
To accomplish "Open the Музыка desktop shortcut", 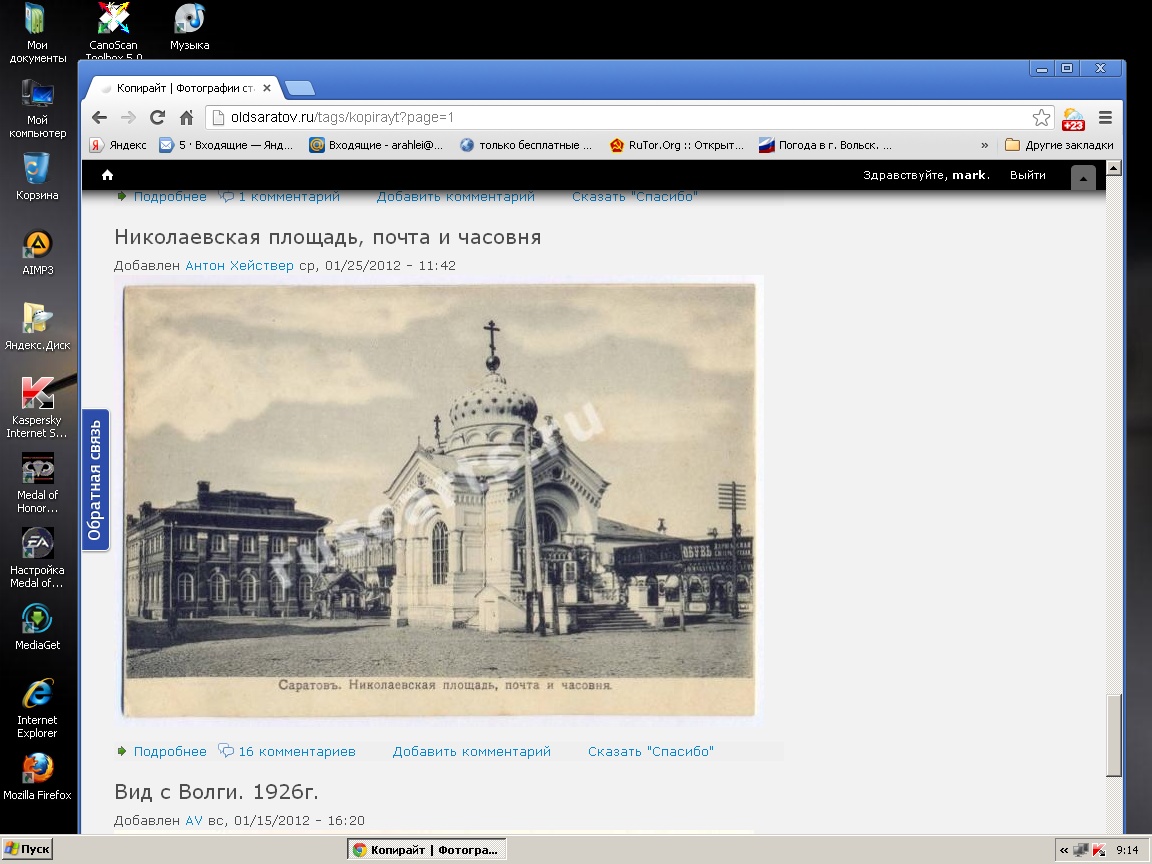I will click(190, 27).
